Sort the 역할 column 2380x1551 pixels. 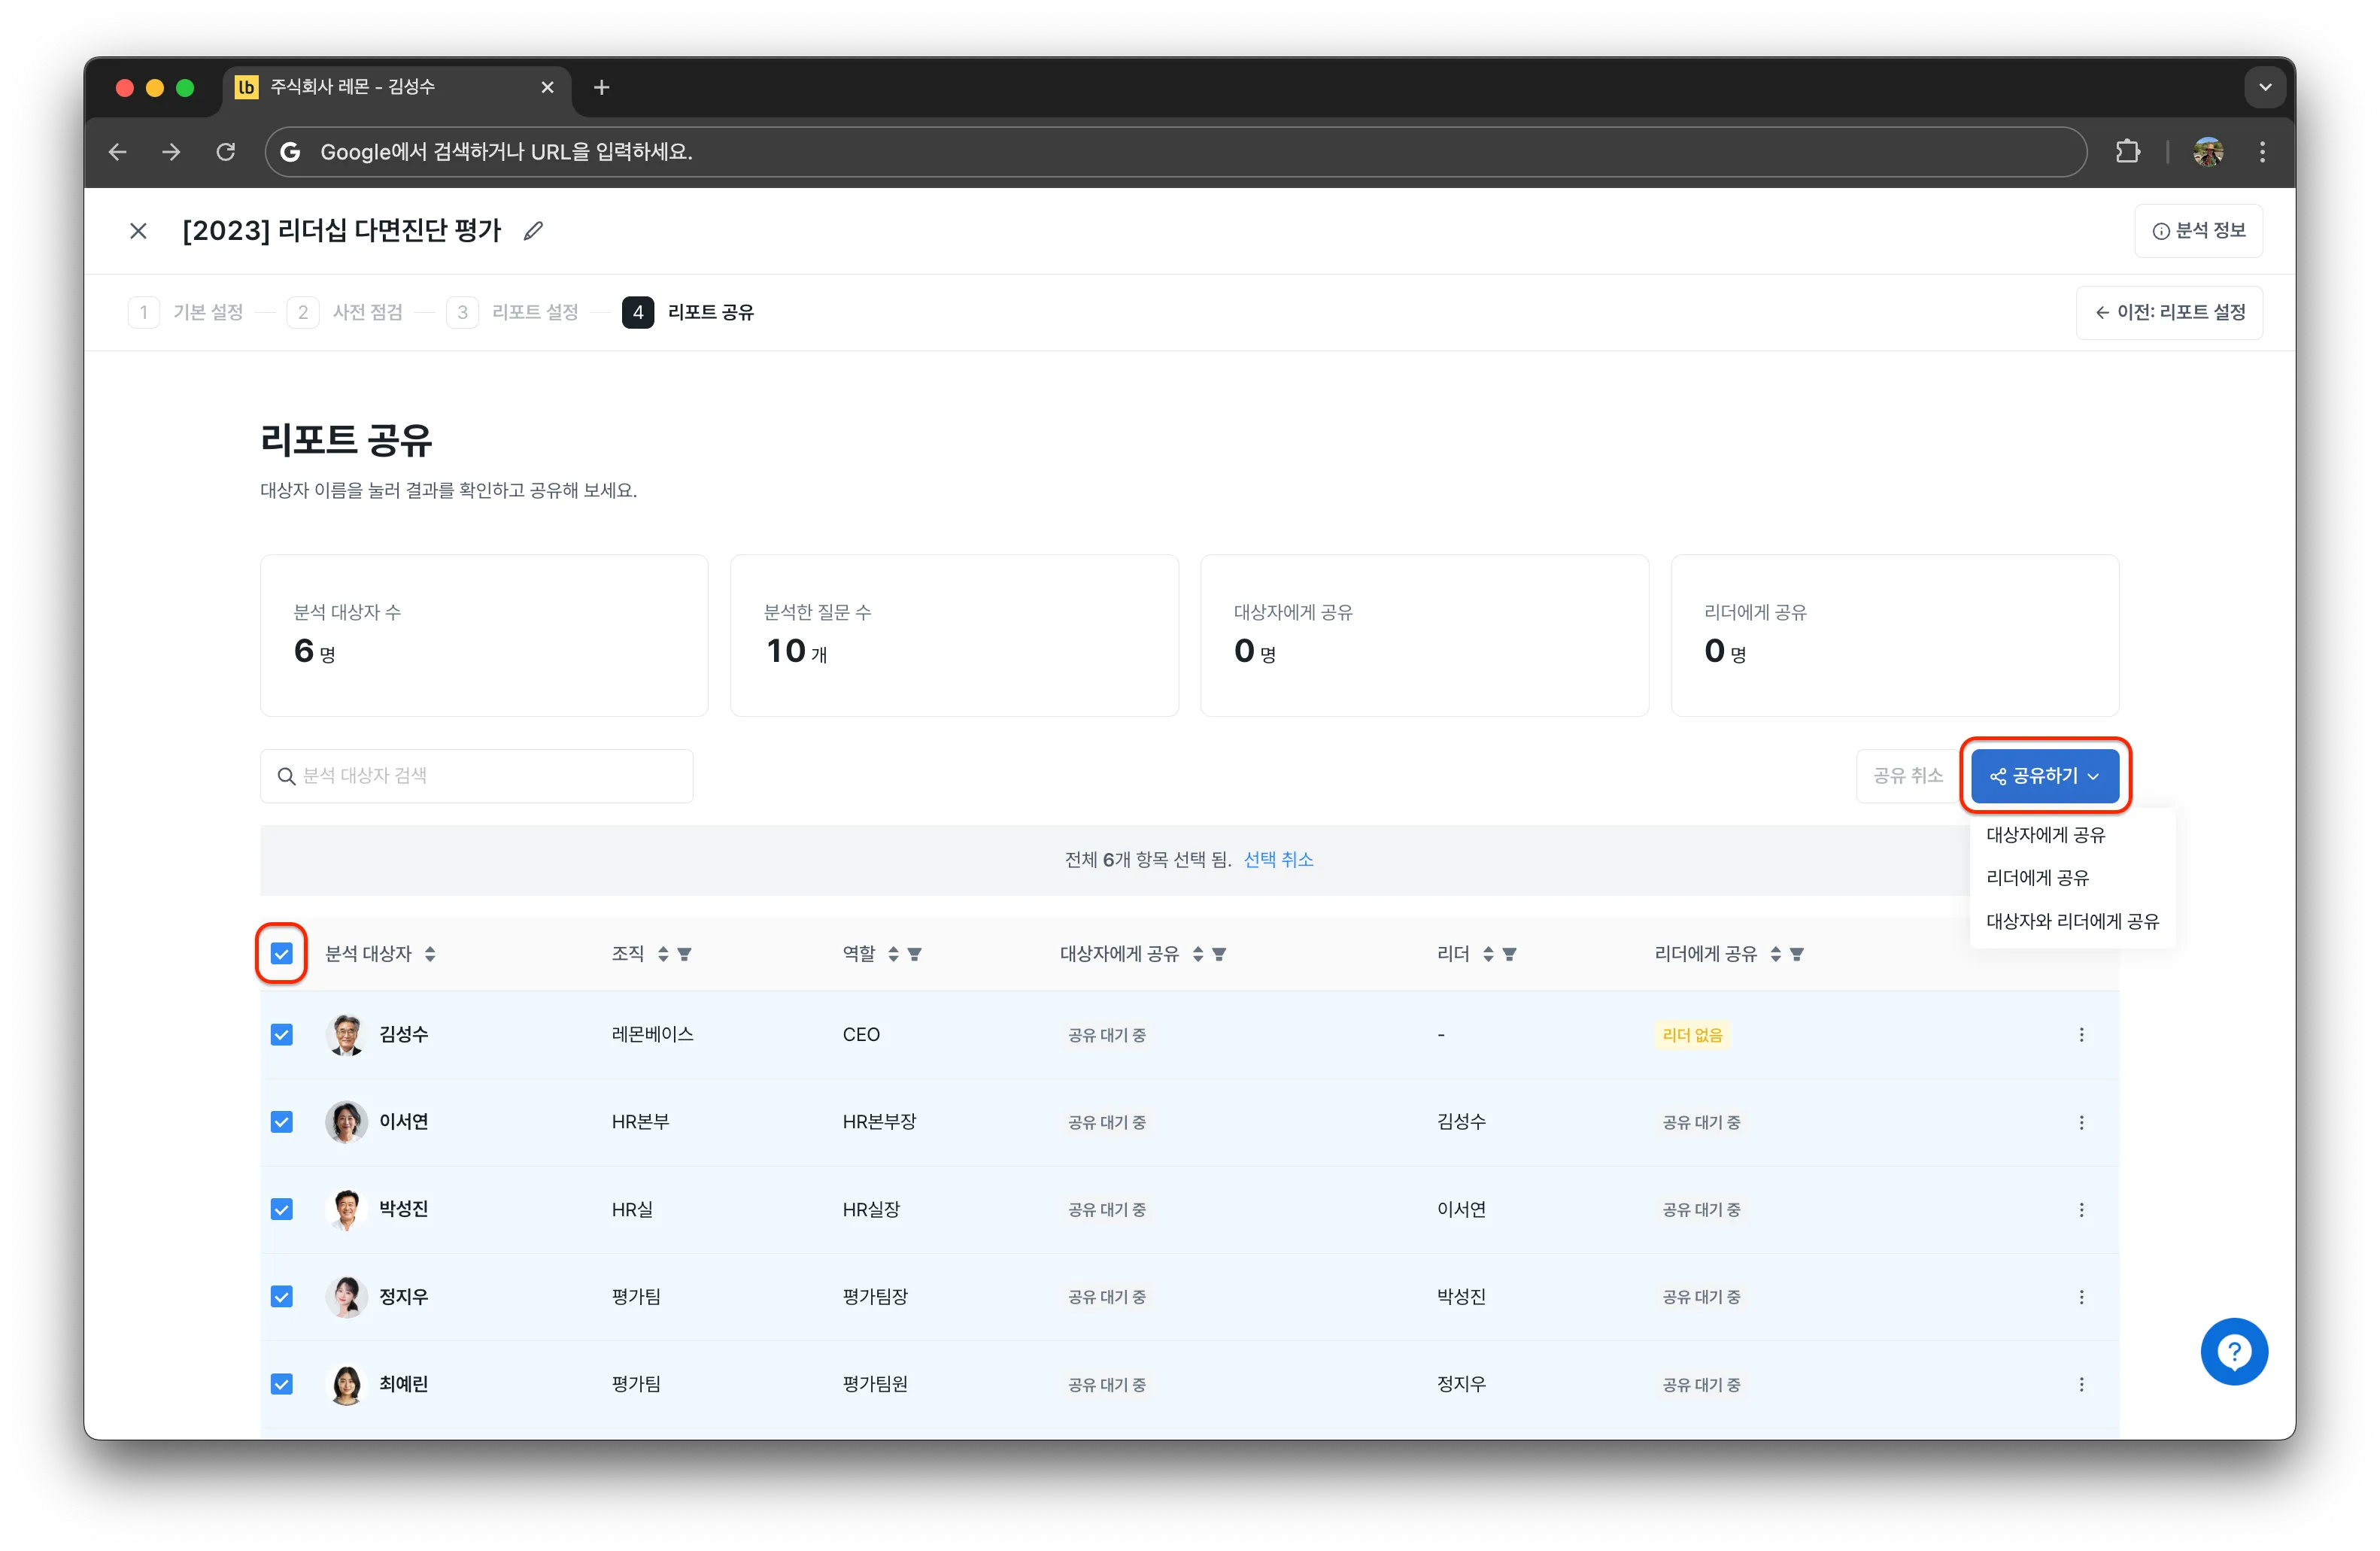tap(893, 954)
